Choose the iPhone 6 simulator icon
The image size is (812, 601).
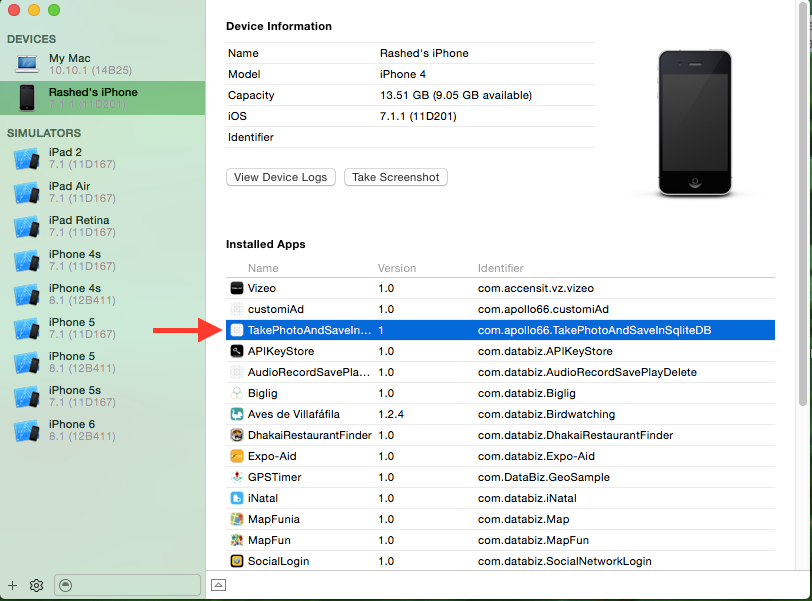pos(26,430)
